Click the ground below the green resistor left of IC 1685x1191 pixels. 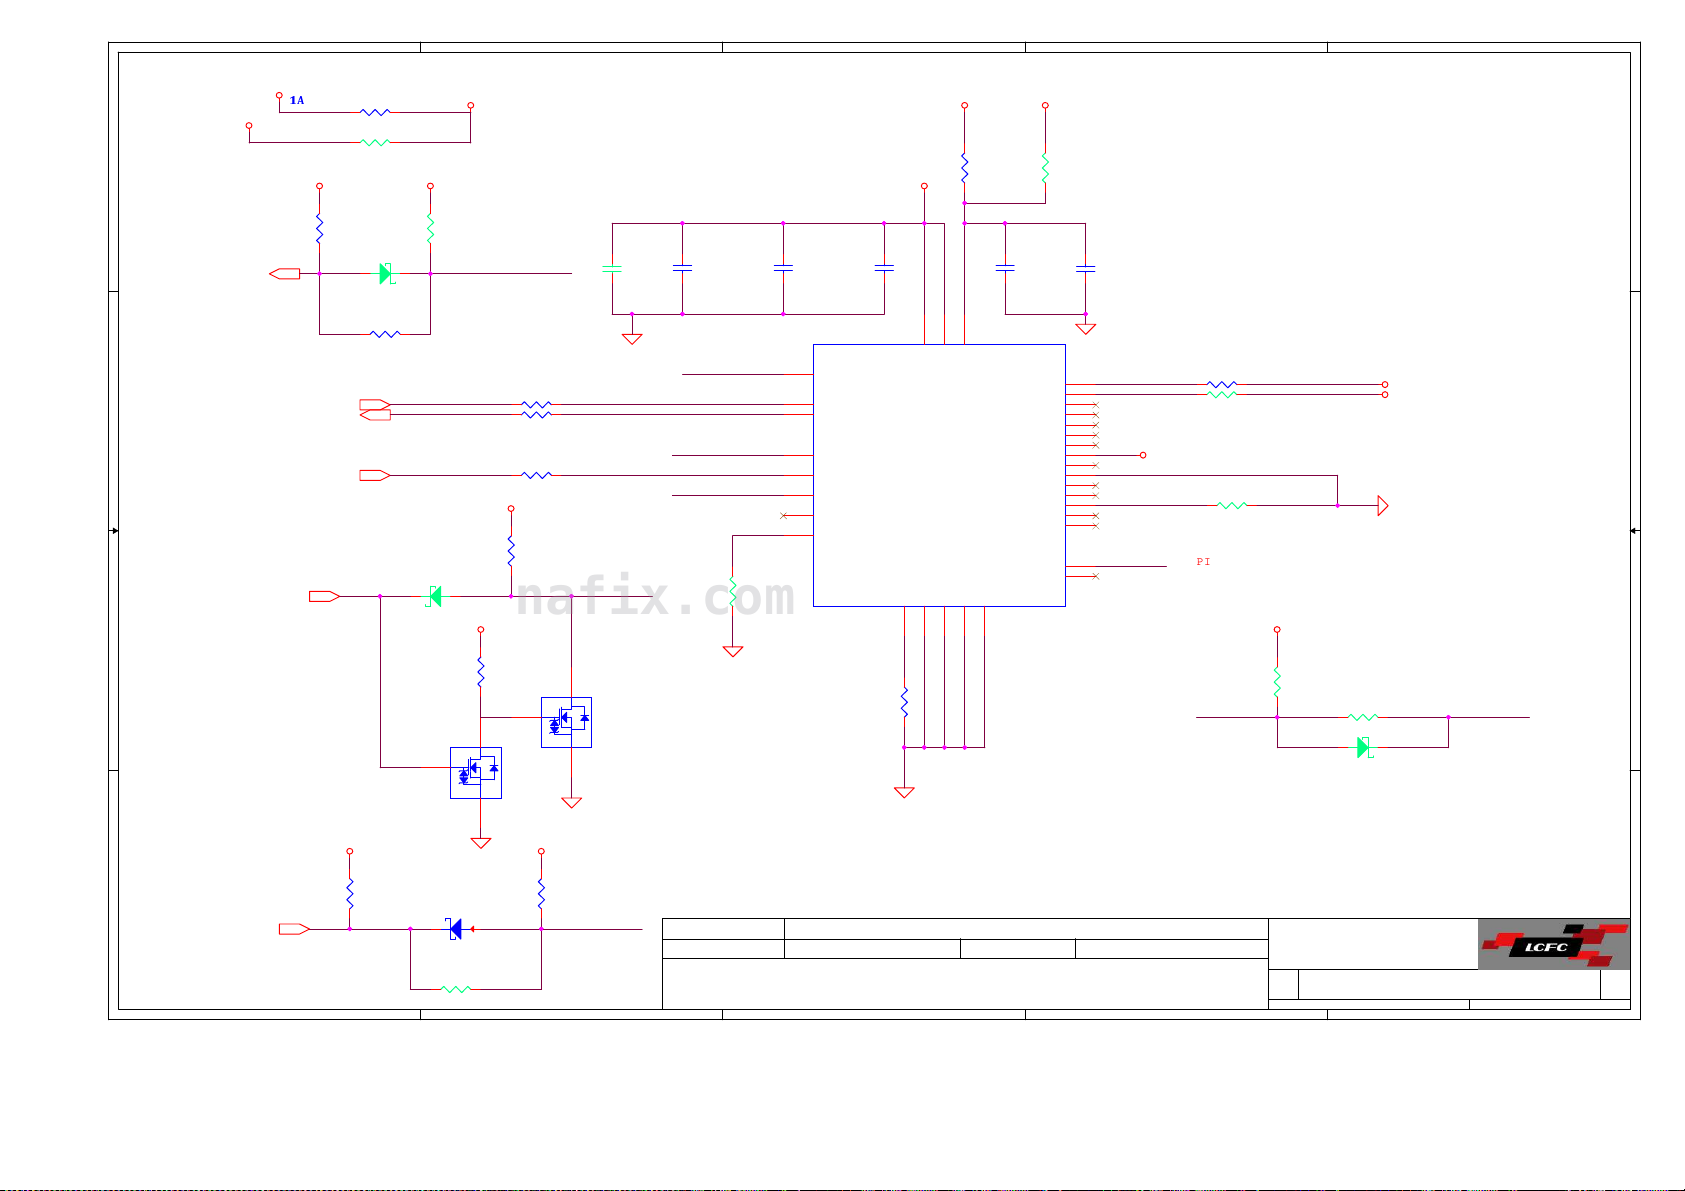(733, 651)
